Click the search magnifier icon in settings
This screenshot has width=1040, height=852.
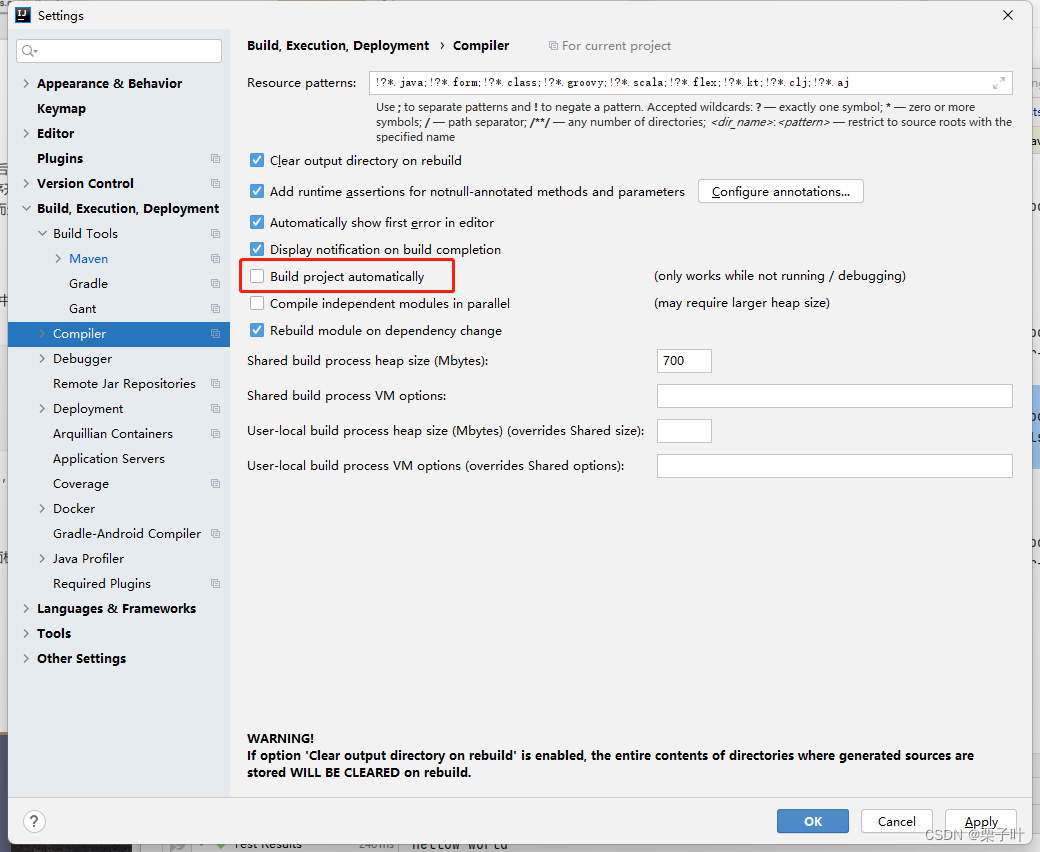pyautogui.click(x=29, y=51)
